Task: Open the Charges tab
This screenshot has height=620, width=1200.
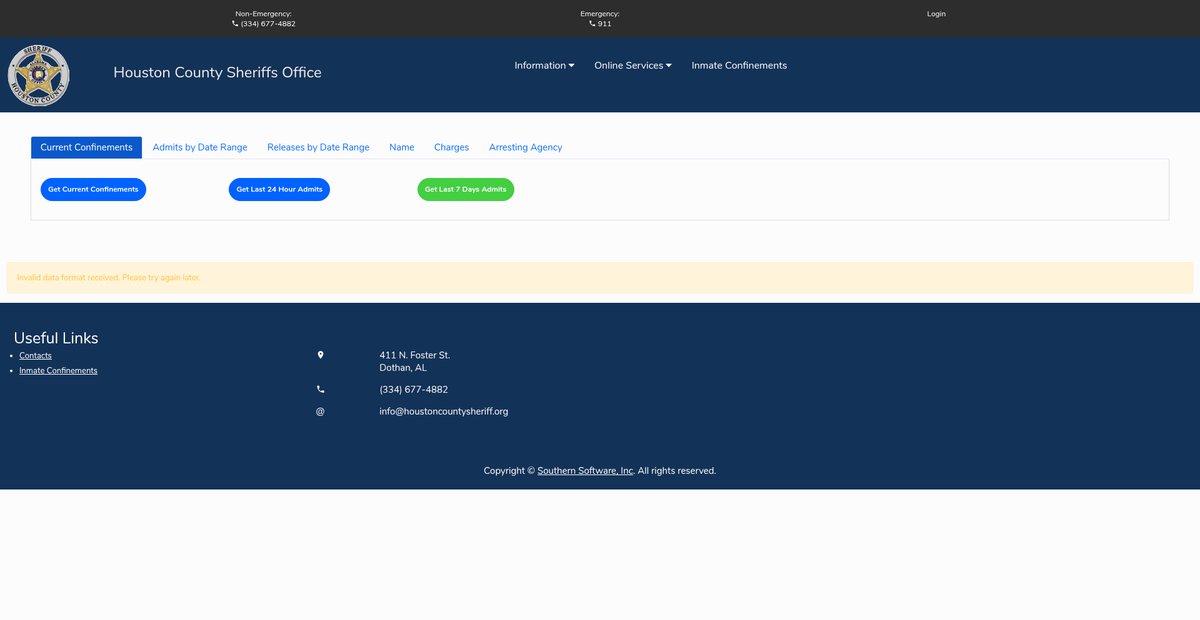Action: 451,147
